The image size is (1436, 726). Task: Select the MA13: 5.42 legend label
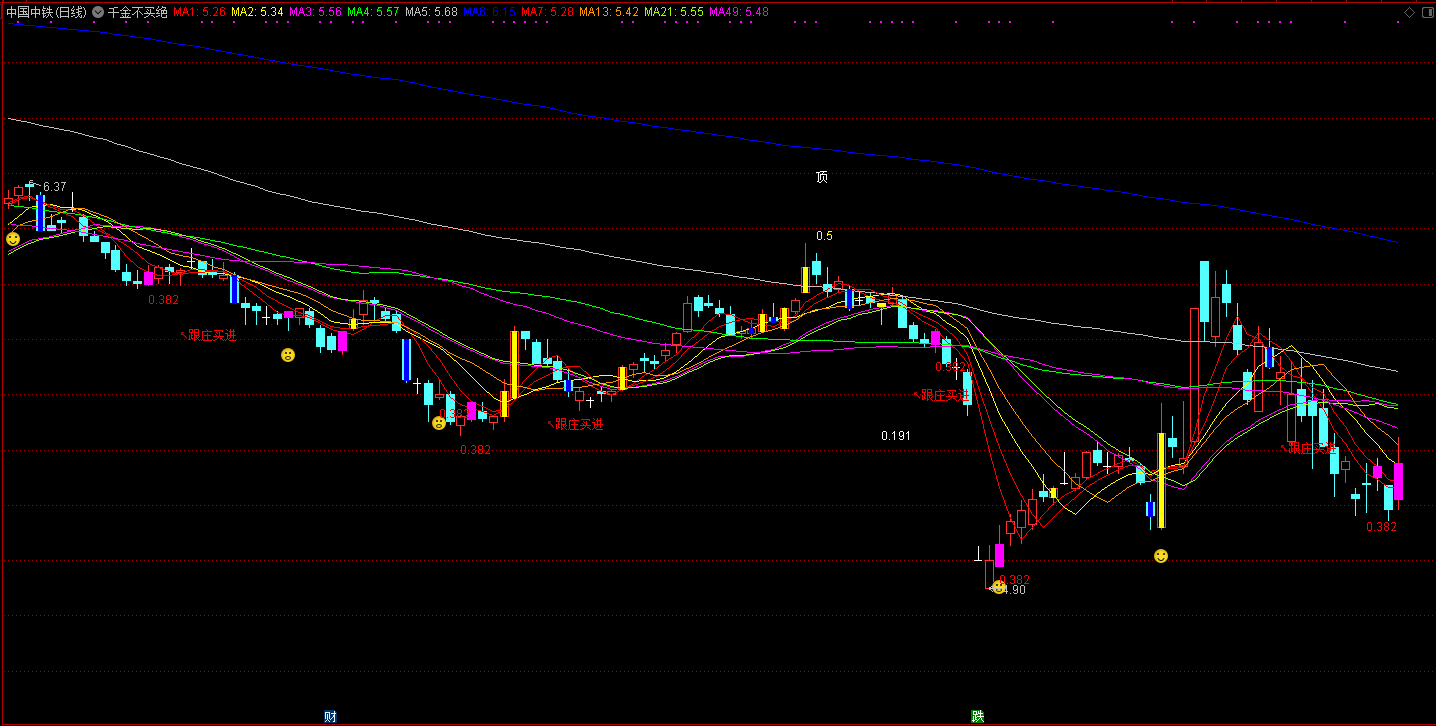[x=609, y=12]
